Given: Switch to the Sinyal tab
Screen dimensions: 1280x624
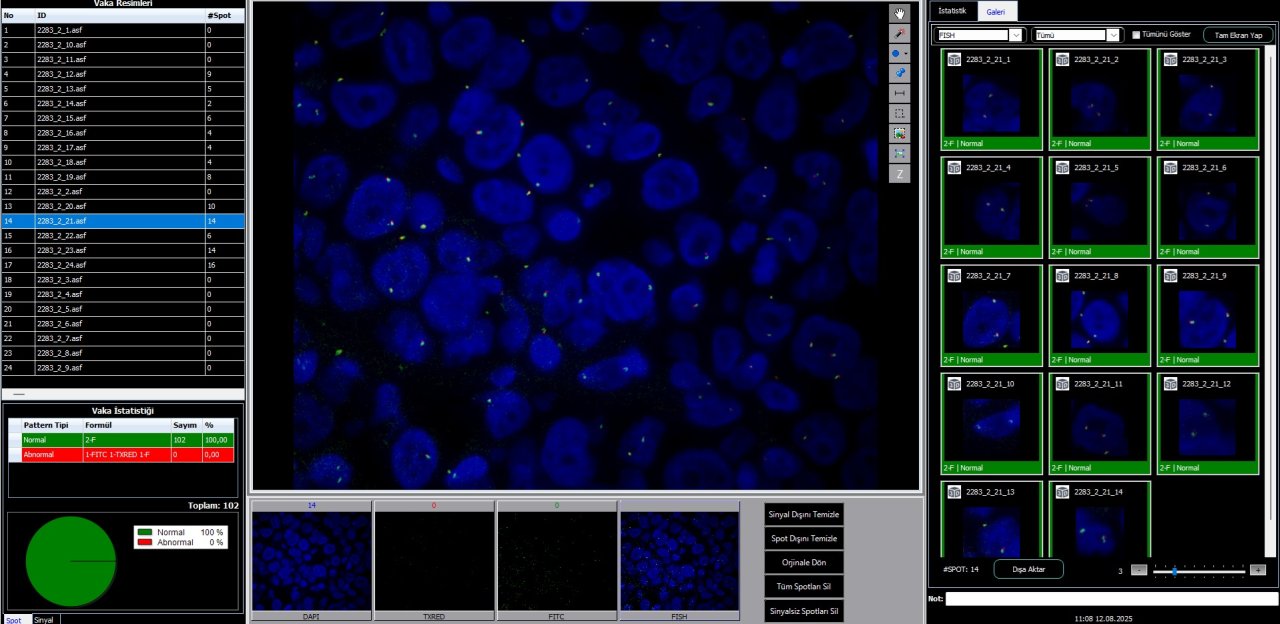Looking at the screenshot, I should 44,619.
